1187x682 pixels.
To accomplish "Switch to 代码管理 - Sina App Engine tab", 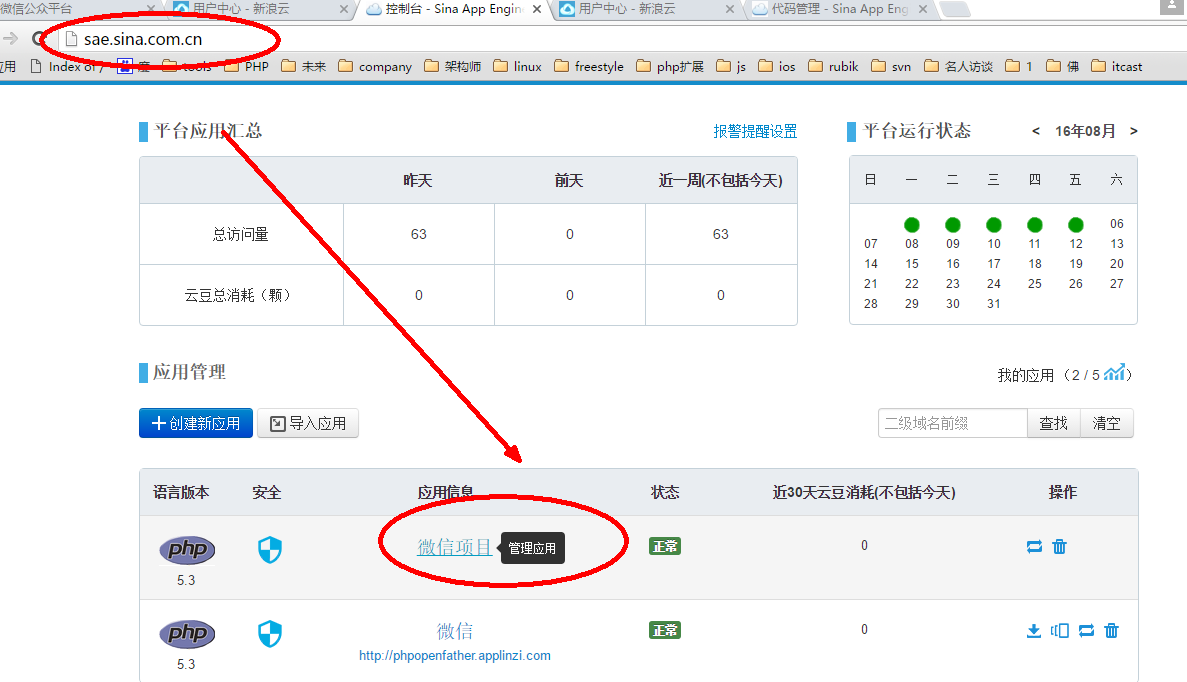I will (838, 9).
